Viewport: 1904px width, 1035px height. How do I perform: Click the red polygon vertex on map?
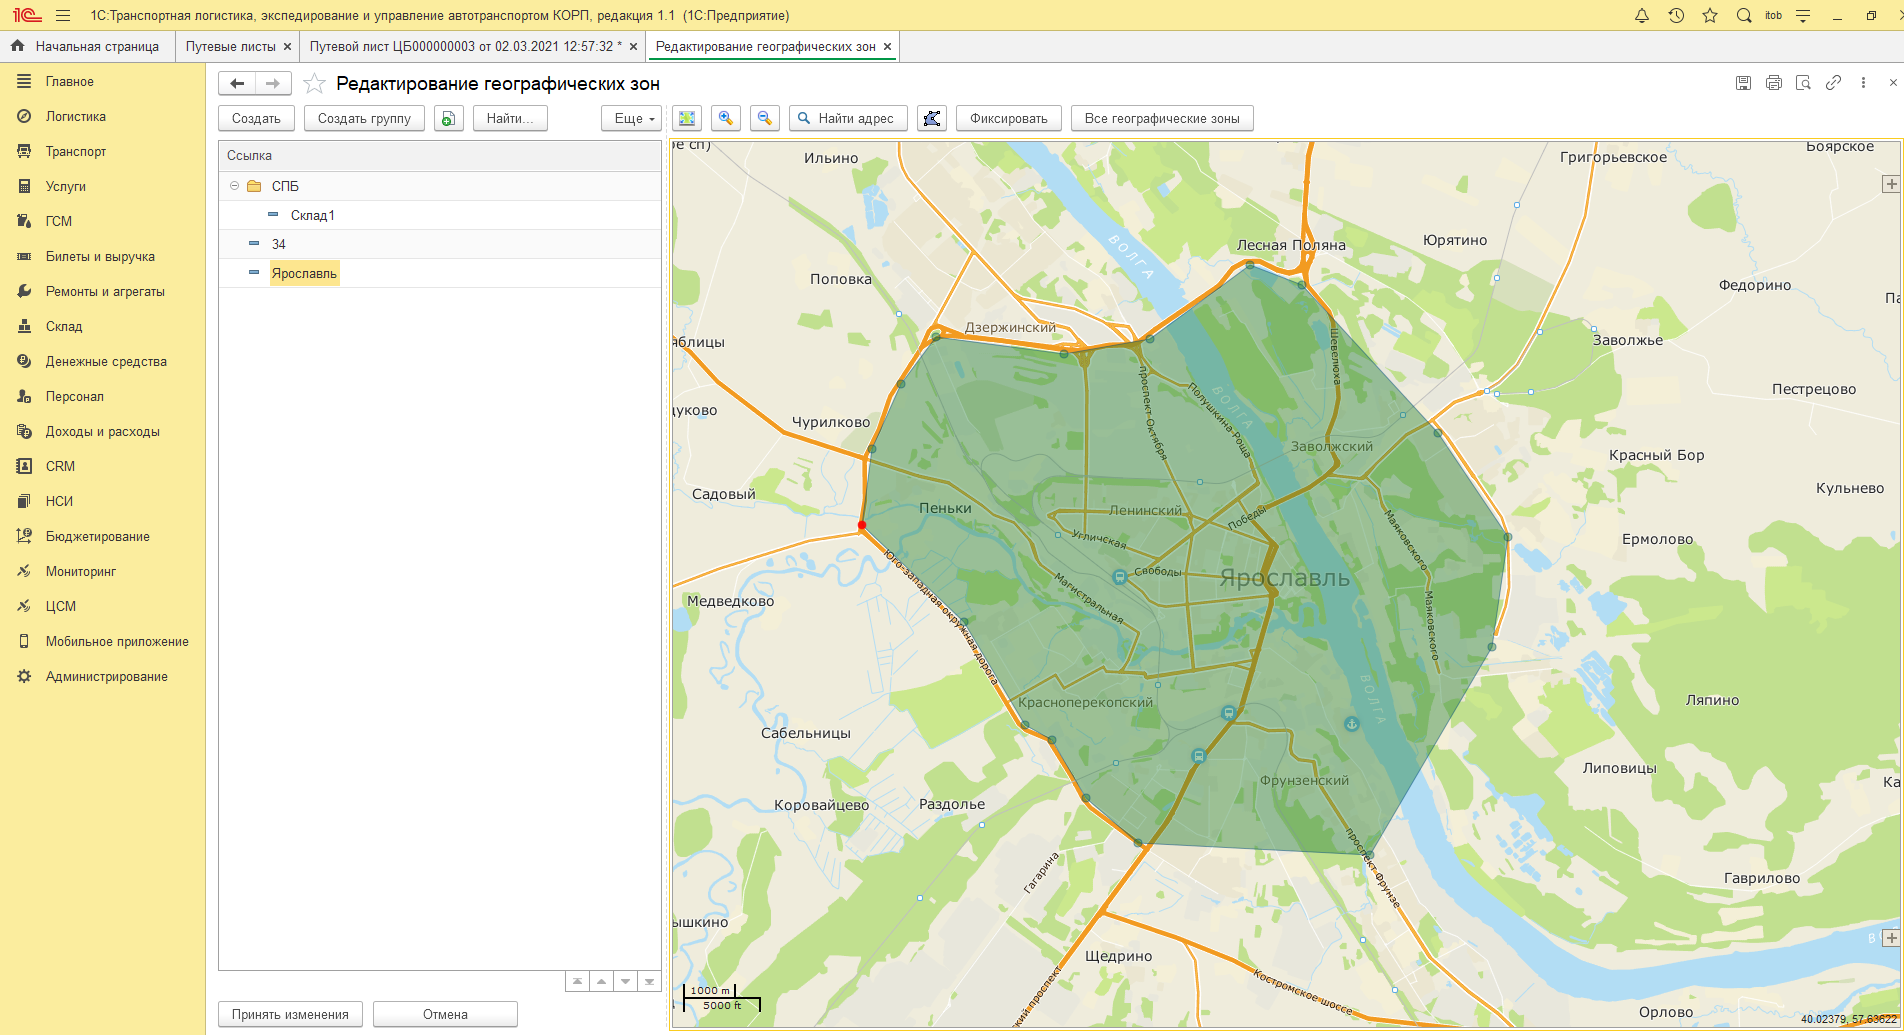pos(862,525)
